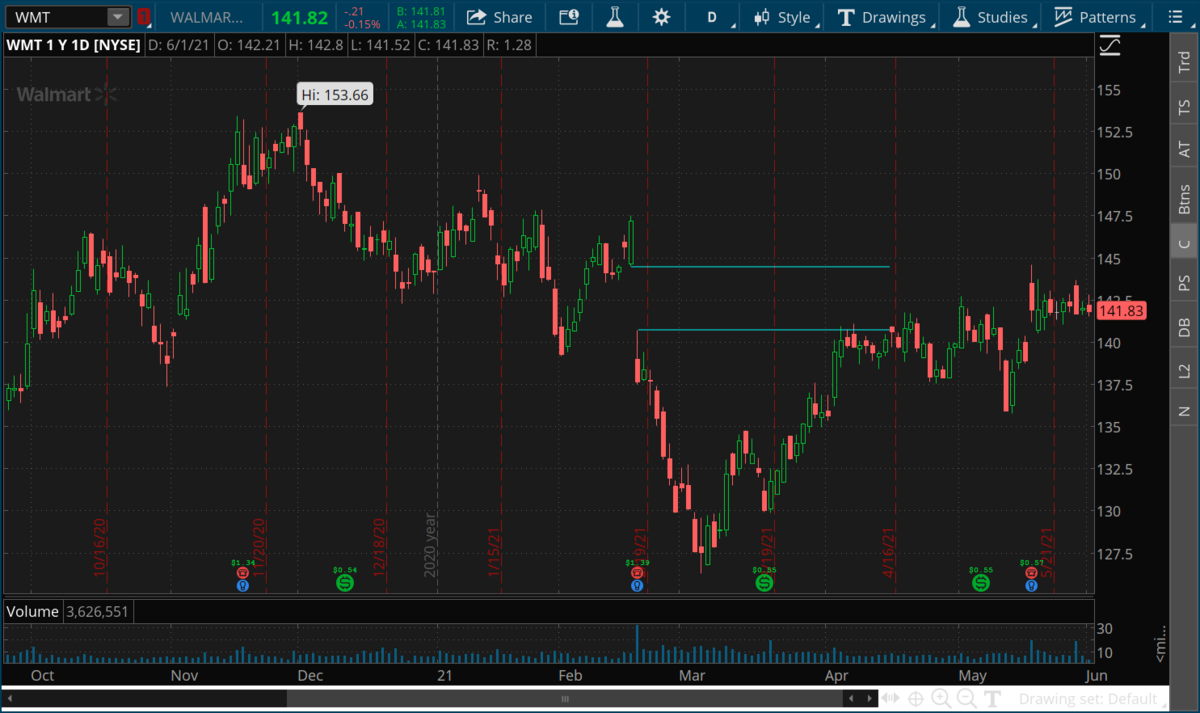Click the November earnings phone icon under $1.34
Screen dimensions: 1200x713
[x=243, y=574]
